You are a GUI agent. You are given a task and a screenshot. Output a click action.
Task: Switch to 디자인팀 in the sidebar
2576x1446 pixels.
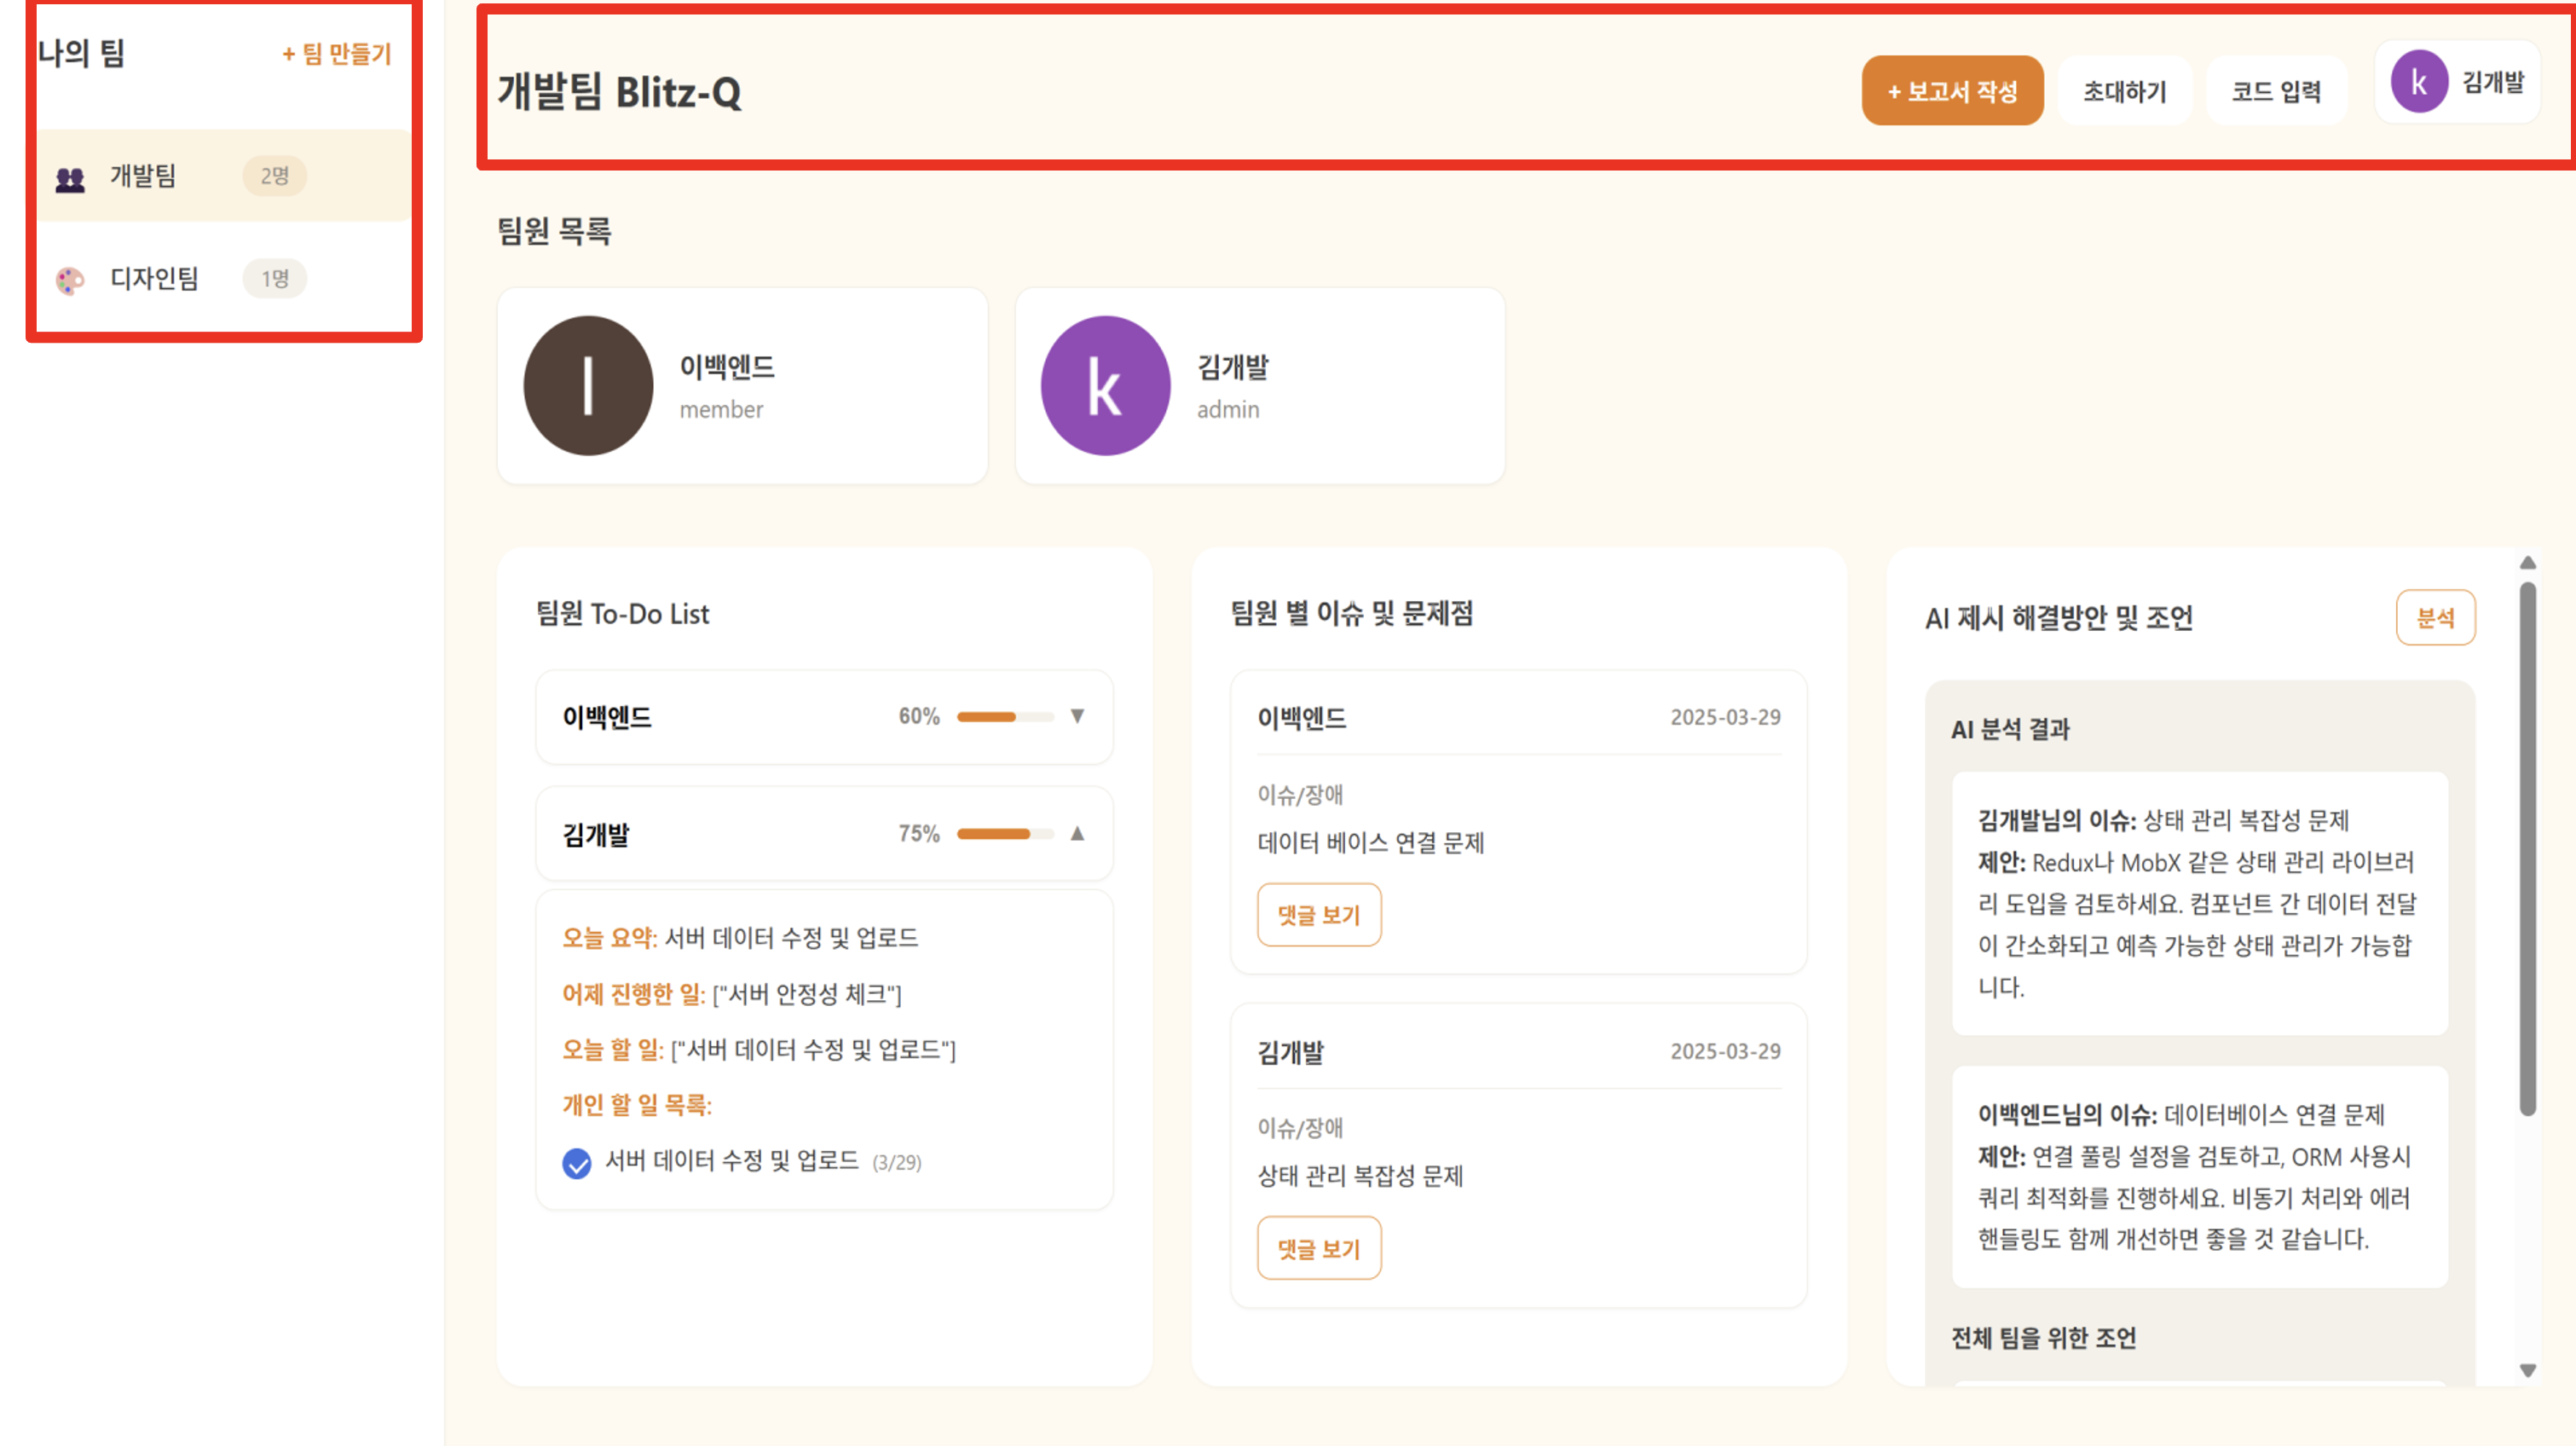[154, 278]
